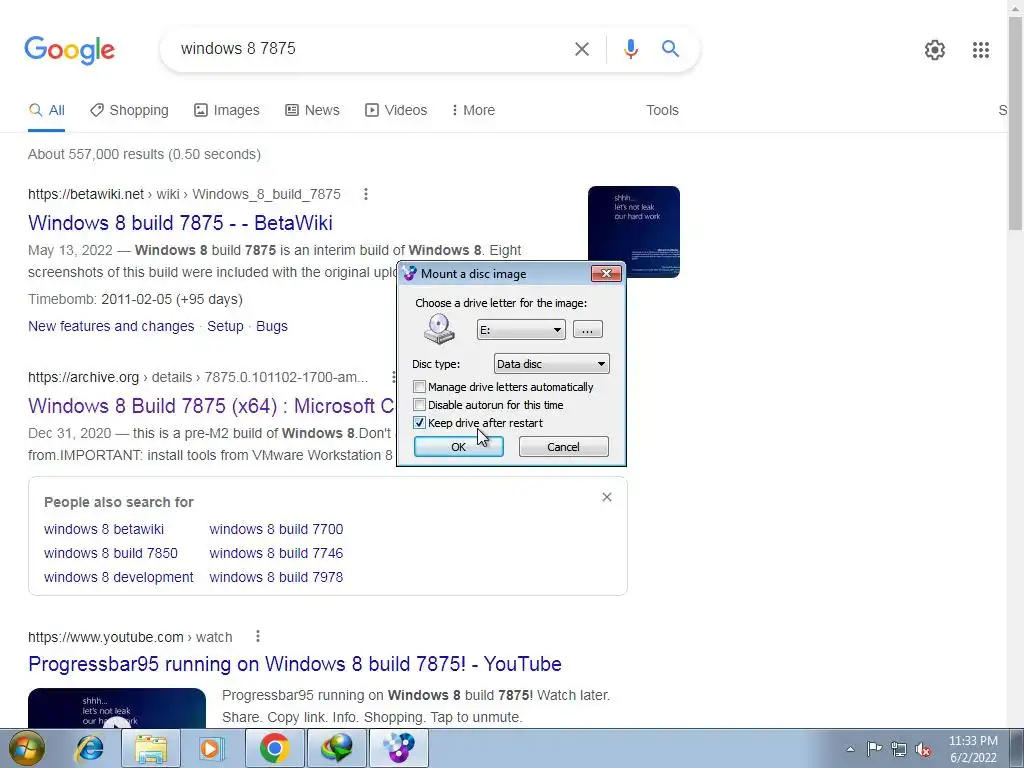Check Disable autorun for this time
This screenshot has height=768, width=1024.
click(x=419, y=405)
